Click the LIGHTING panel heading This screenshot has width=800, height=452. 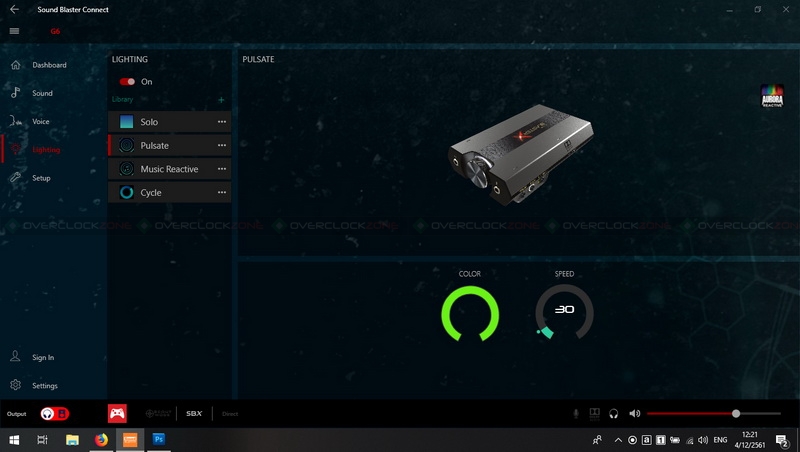click(x=130, y=59)
